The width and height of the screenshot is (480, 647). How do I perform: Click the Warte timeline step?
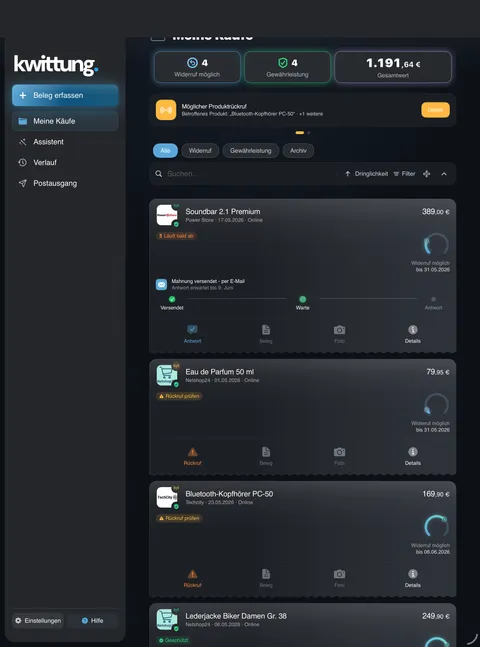[x=303, y=303]
